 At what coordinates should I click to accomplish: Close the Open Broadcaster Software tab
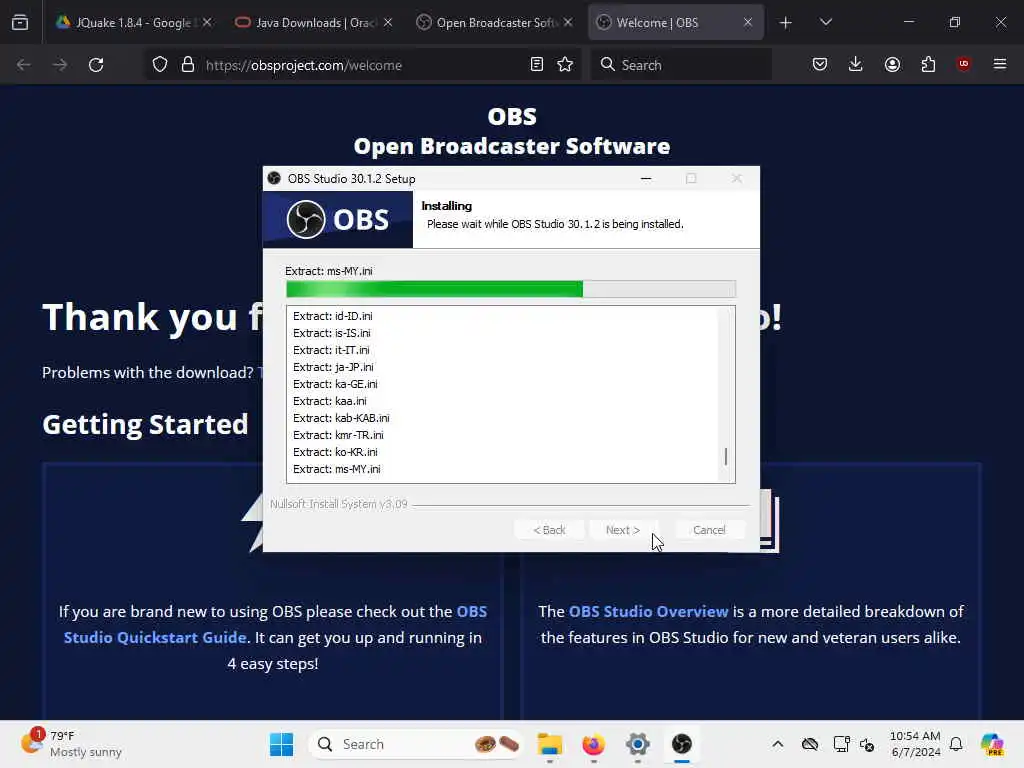568,22
